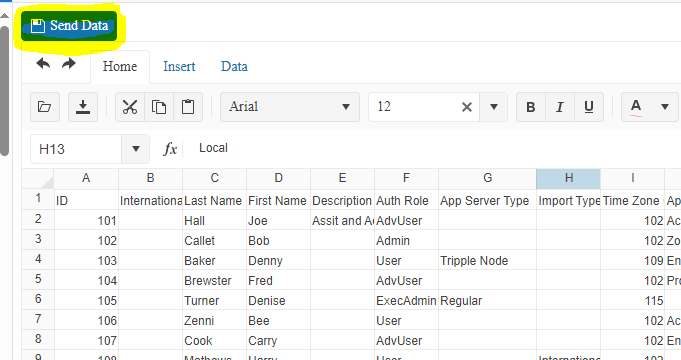Toggle italic formatting
Viewport: 681px width, 360px height.
pyautogui.click(x=560, y=107)
